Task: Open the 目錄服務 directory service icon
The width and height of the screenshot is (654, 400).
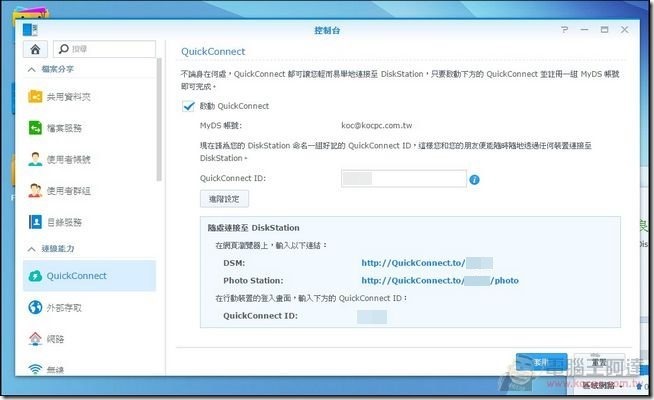Action: pos(35,222)
